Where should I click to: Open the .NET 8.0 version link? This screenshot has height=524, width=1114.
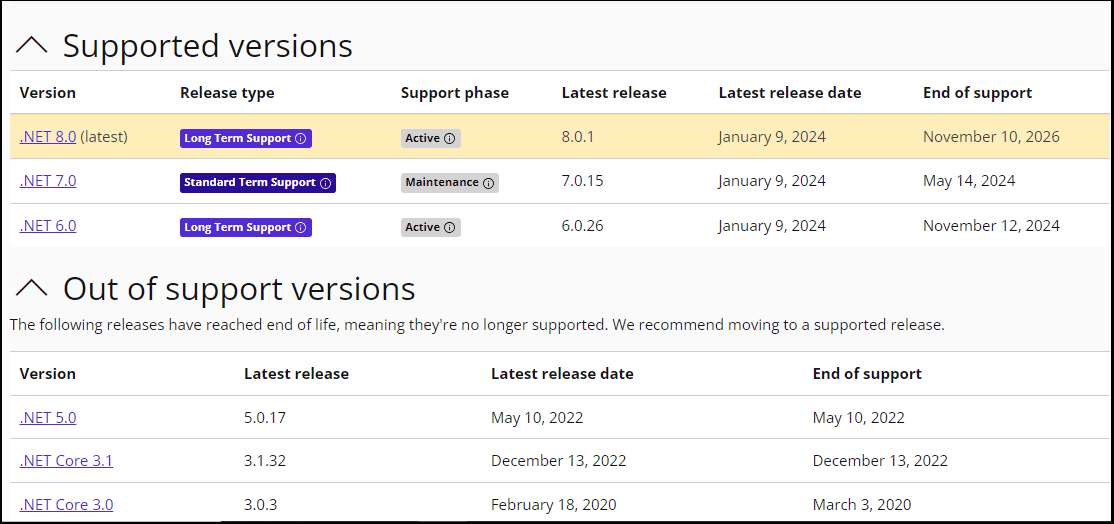click(x=48, y=136)
